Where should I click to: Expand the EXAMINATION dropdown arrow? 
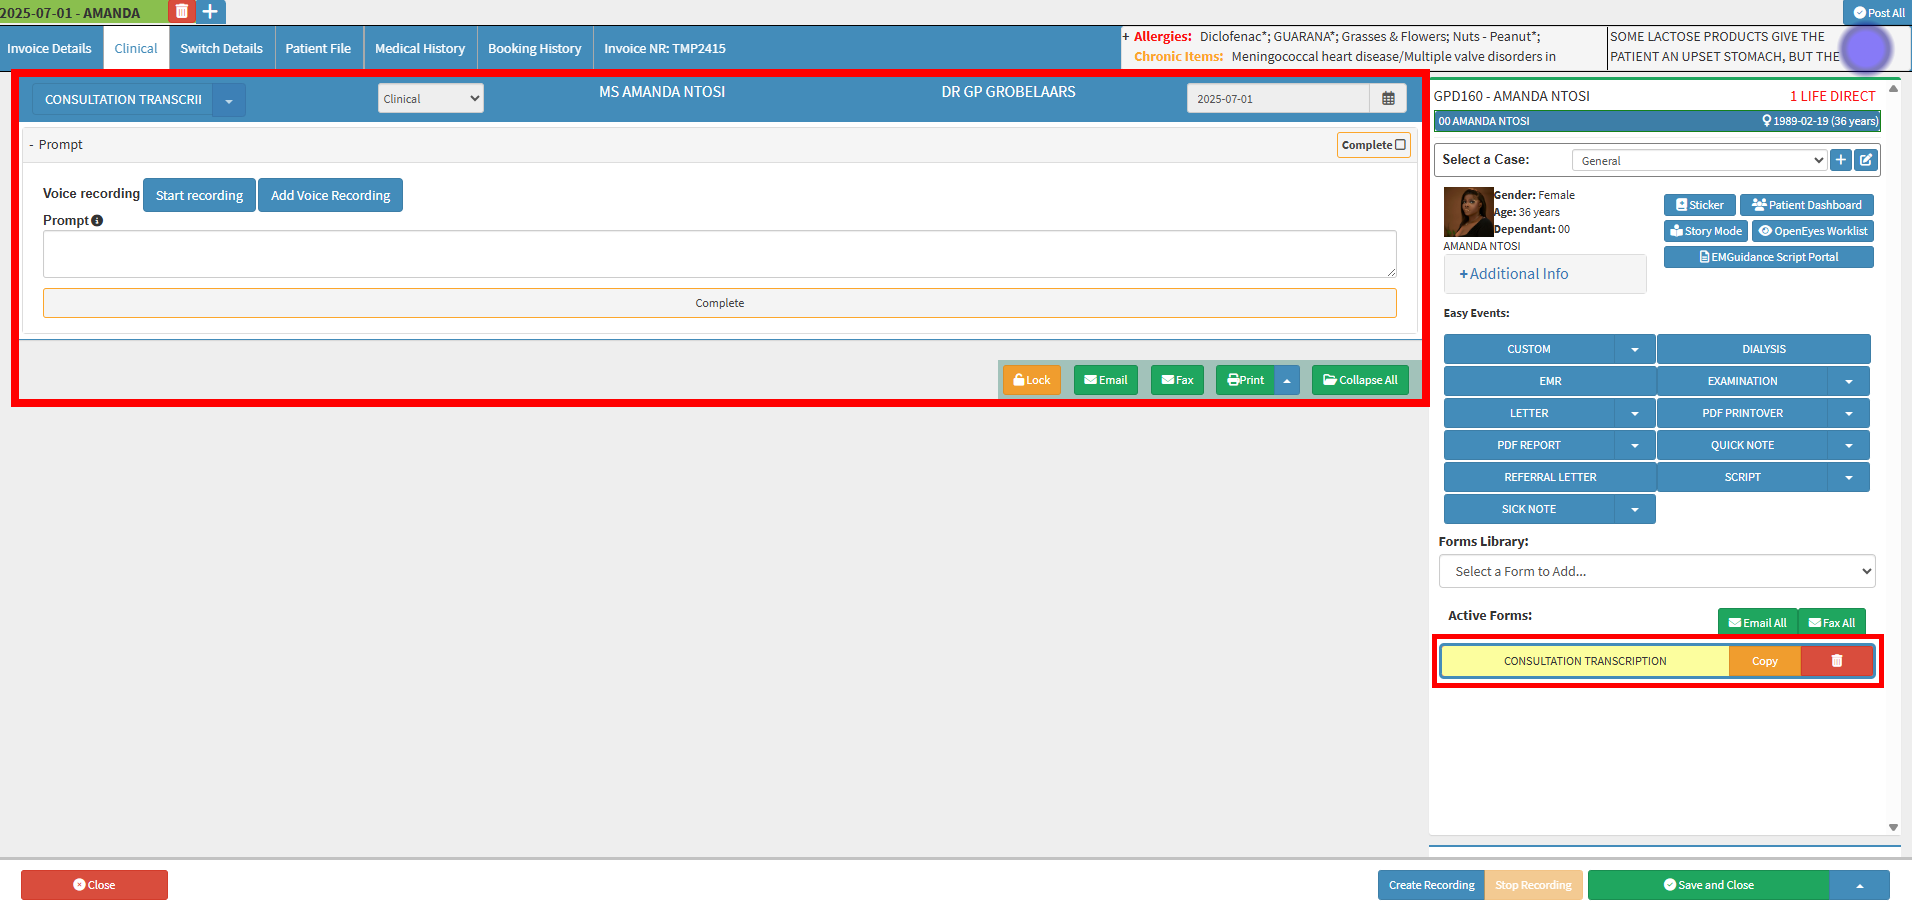(x=1849, y=381)
